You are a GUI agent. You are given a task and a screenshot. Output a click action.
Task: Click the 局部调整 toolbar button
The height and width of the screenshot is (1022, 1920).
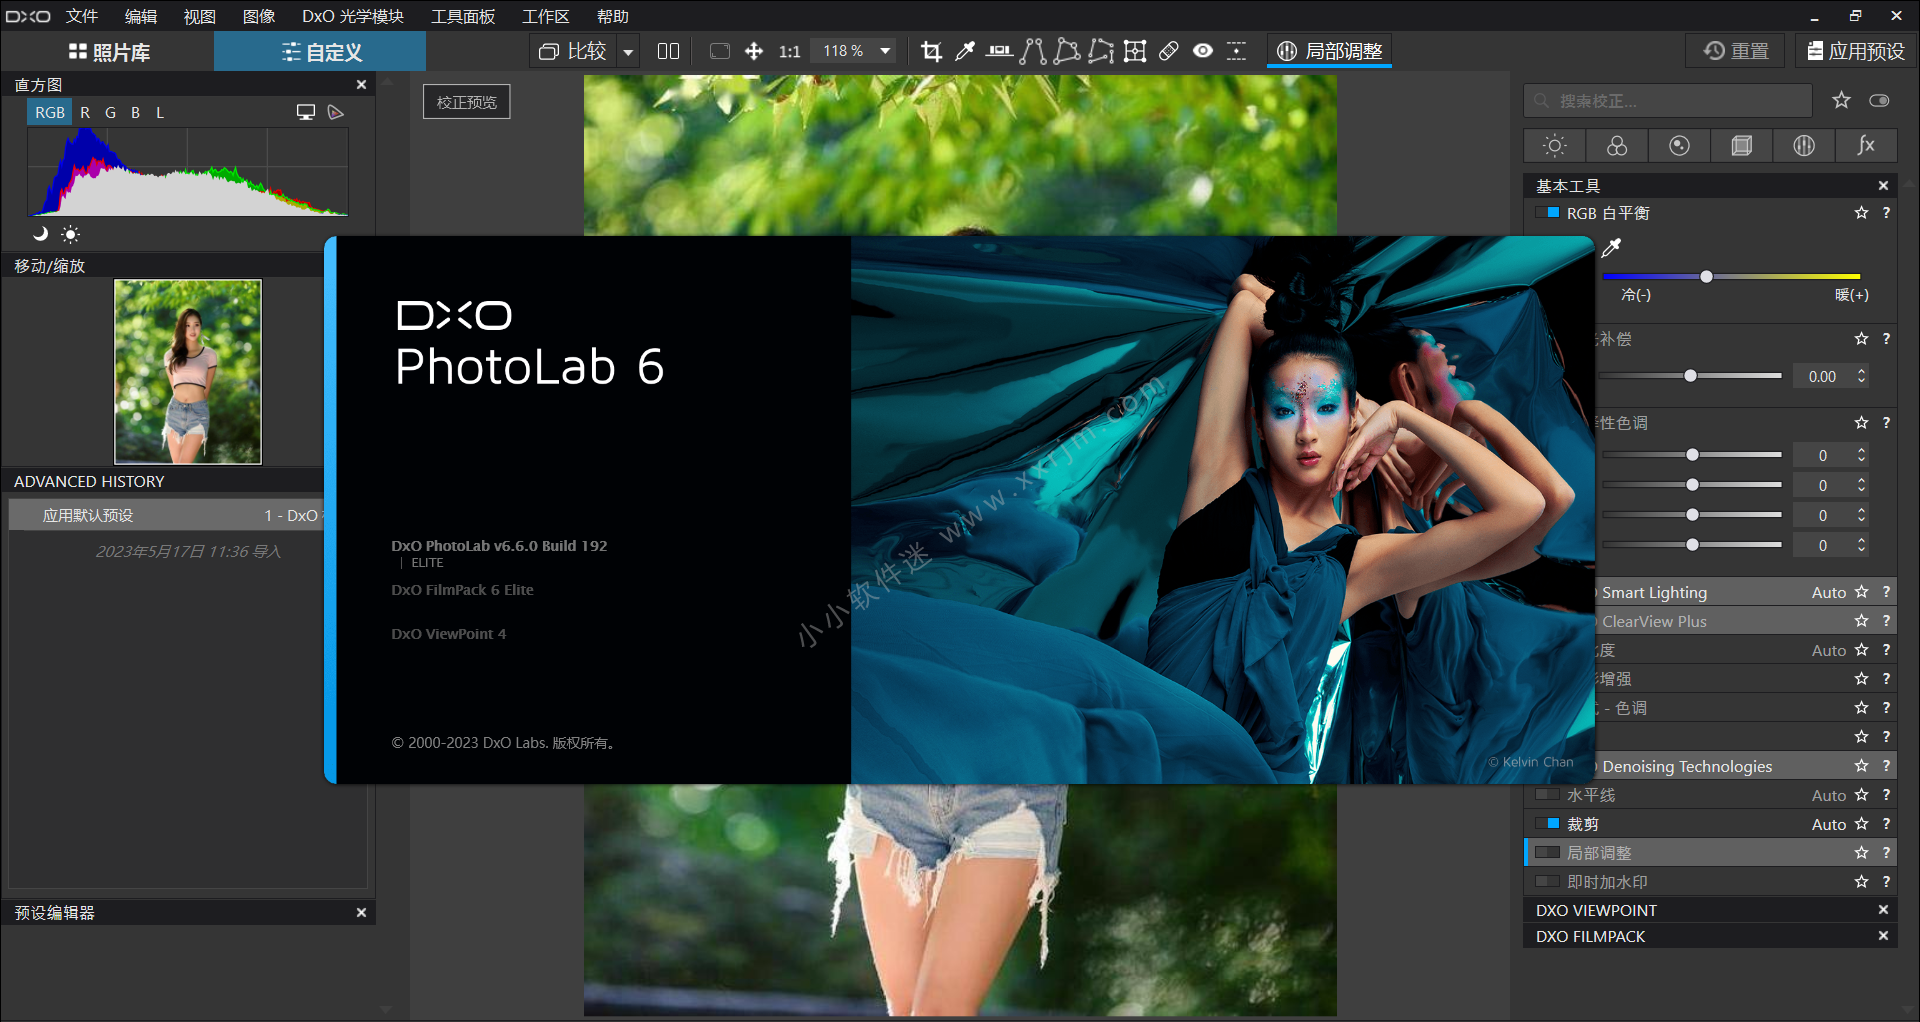(x=1330, y=51)
